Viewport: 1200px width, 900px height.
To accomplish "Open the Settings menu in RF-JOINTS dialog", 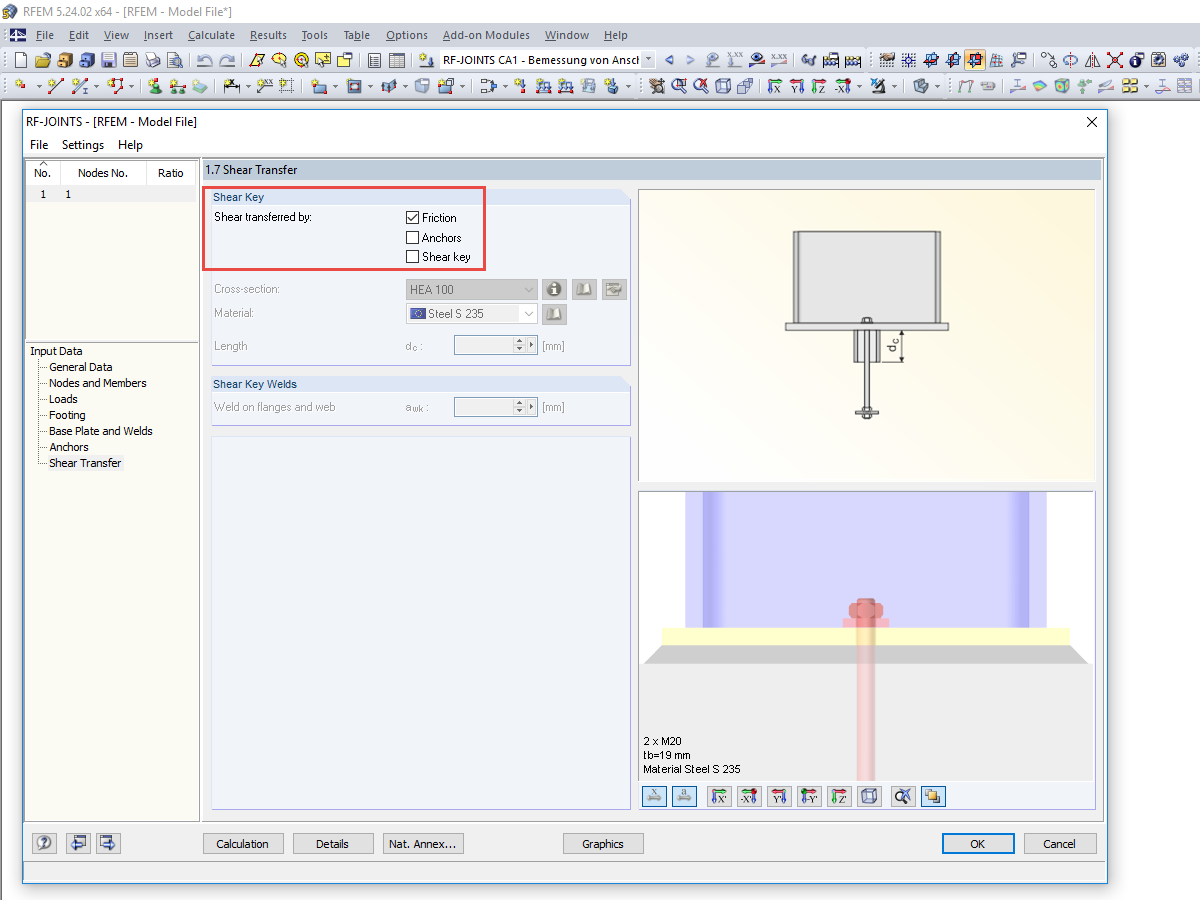I will point(83,145).
